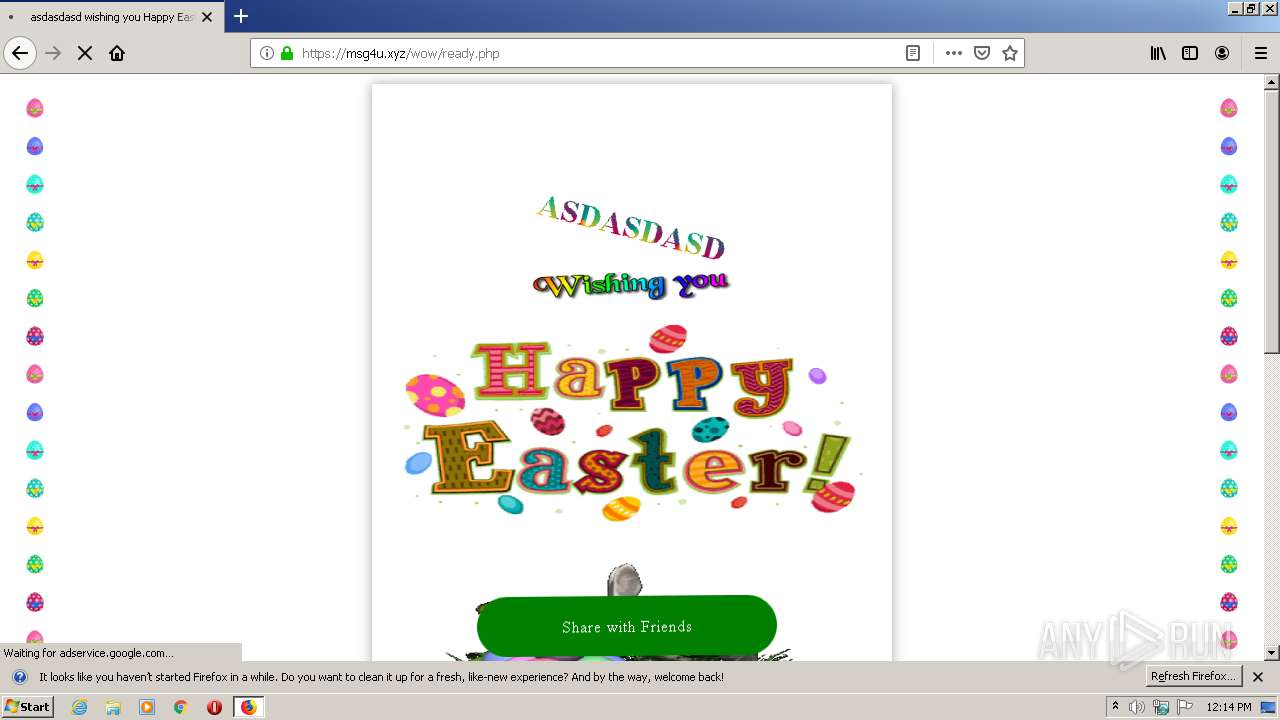1280x720 pixels.
Task: Open the Firefox account icon
Action: pyautogui.click(x=1222, y=53)
